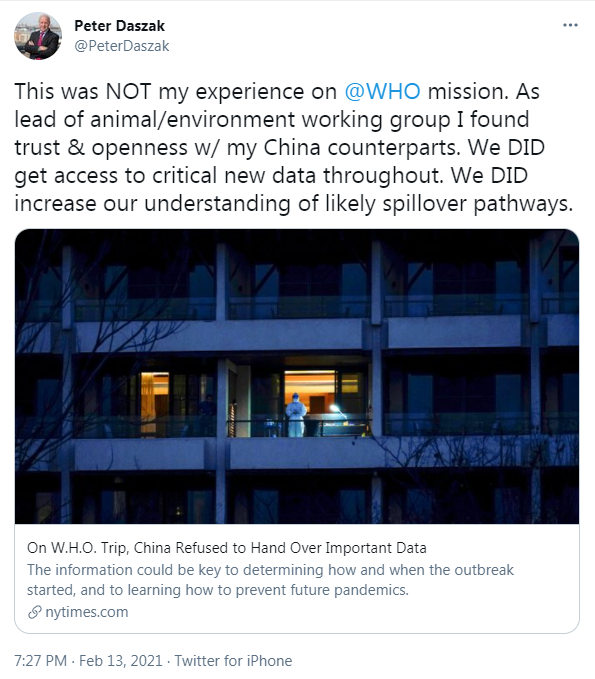This screenshot has width=595, height=679.
Task: Click the dark upper floor in photo
Action: (297, 277)
